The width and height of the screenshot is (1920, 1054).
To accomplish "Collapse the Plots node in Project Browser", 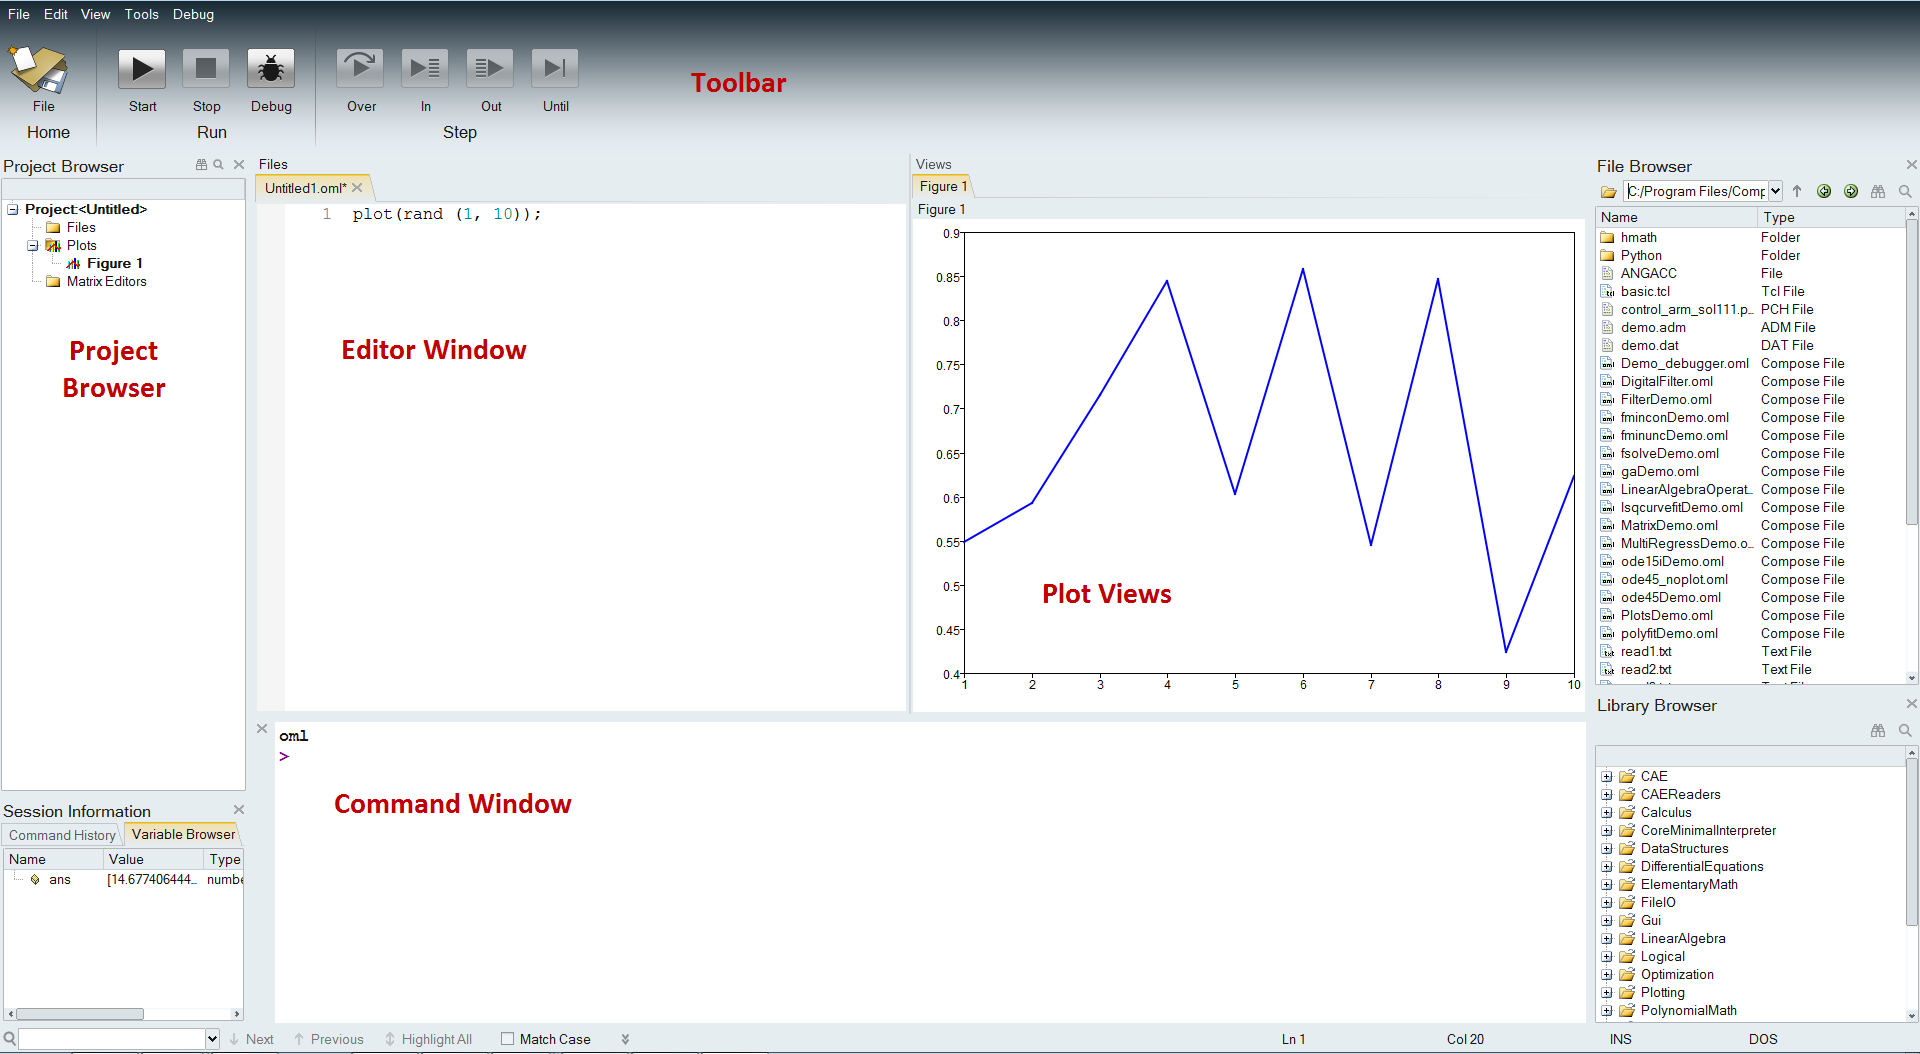I will (32, 245).
